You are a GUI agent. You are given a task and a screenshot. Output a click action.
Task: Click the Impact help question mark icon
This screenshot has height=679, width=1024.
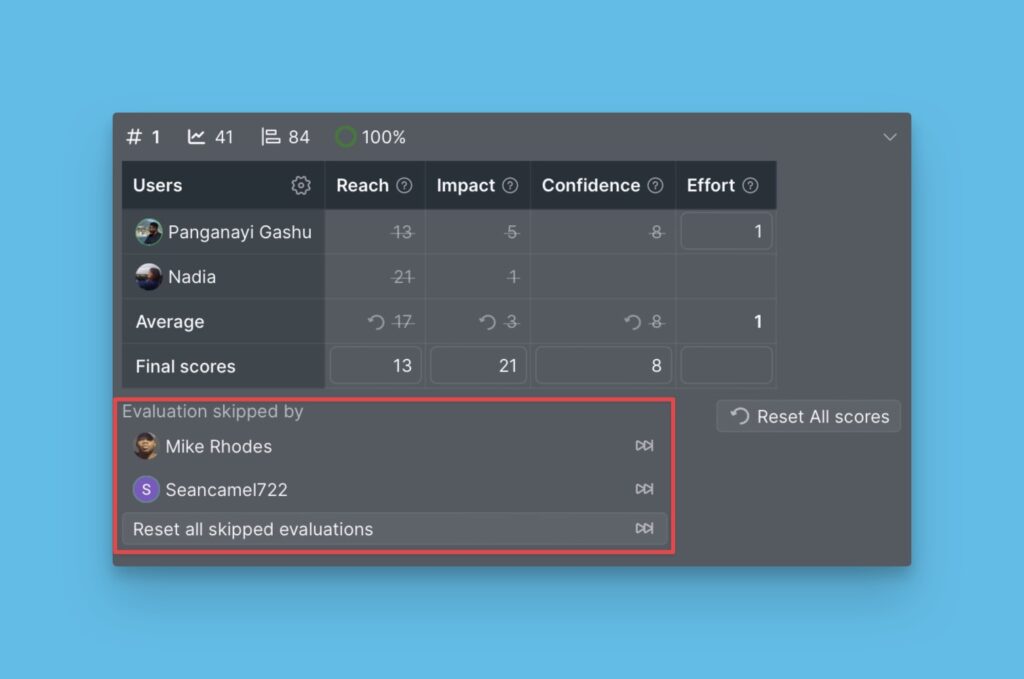coord(510,185)
